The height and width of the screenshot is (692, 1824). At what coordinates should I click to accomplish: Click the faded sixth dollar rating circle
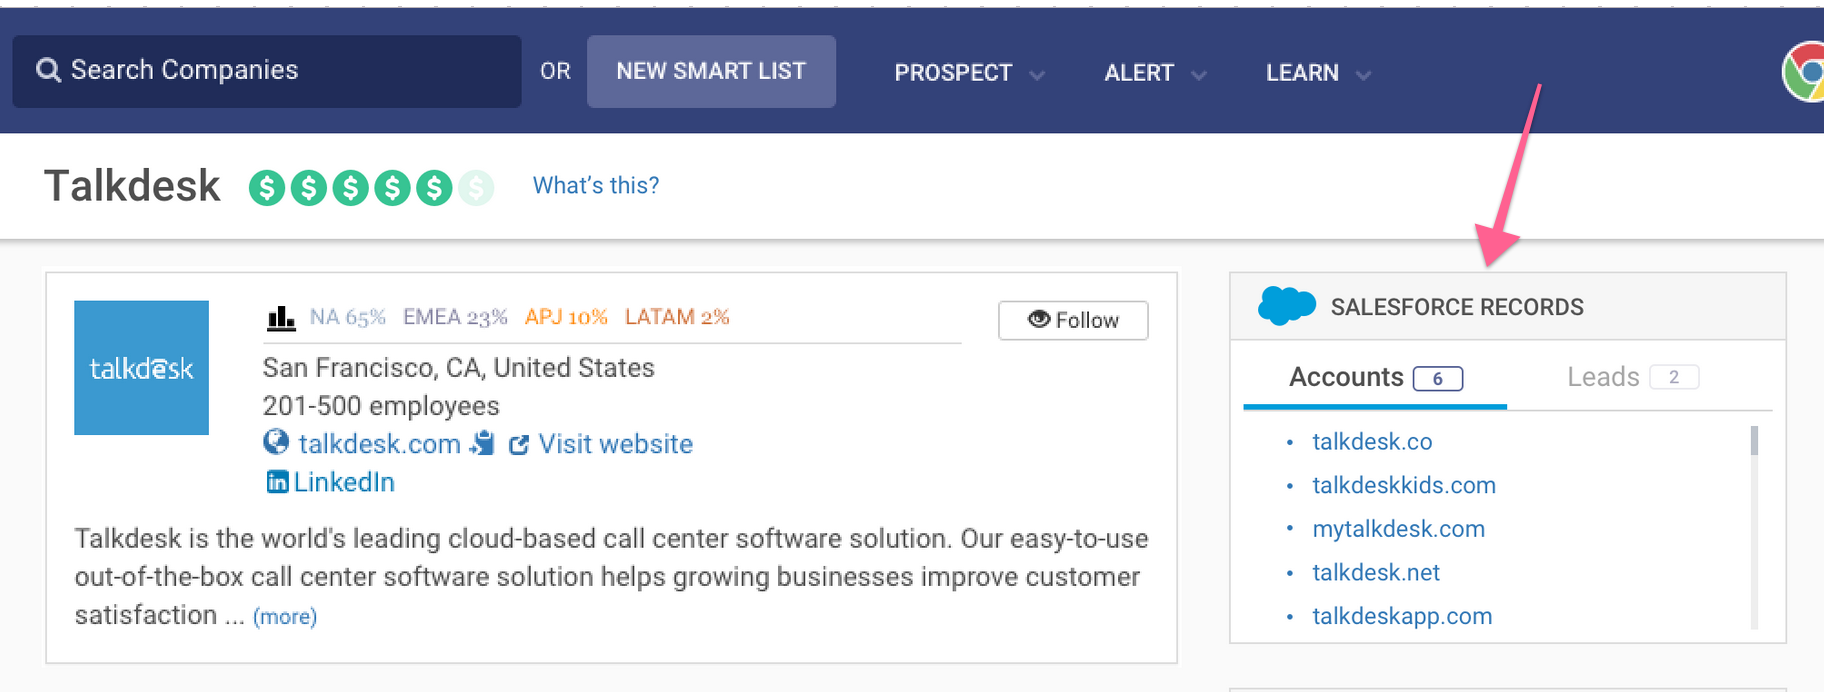476,187
